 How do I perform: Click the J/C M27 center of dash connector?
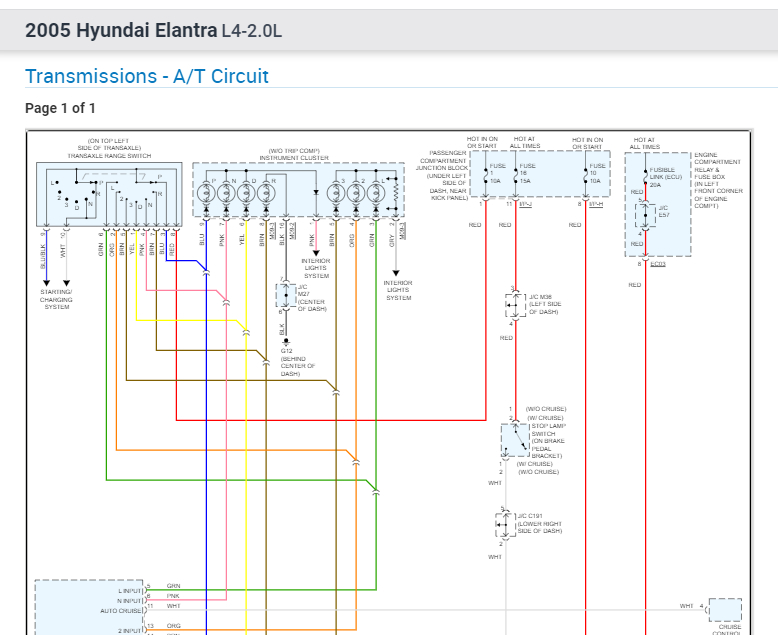click(x=285, y=297)
